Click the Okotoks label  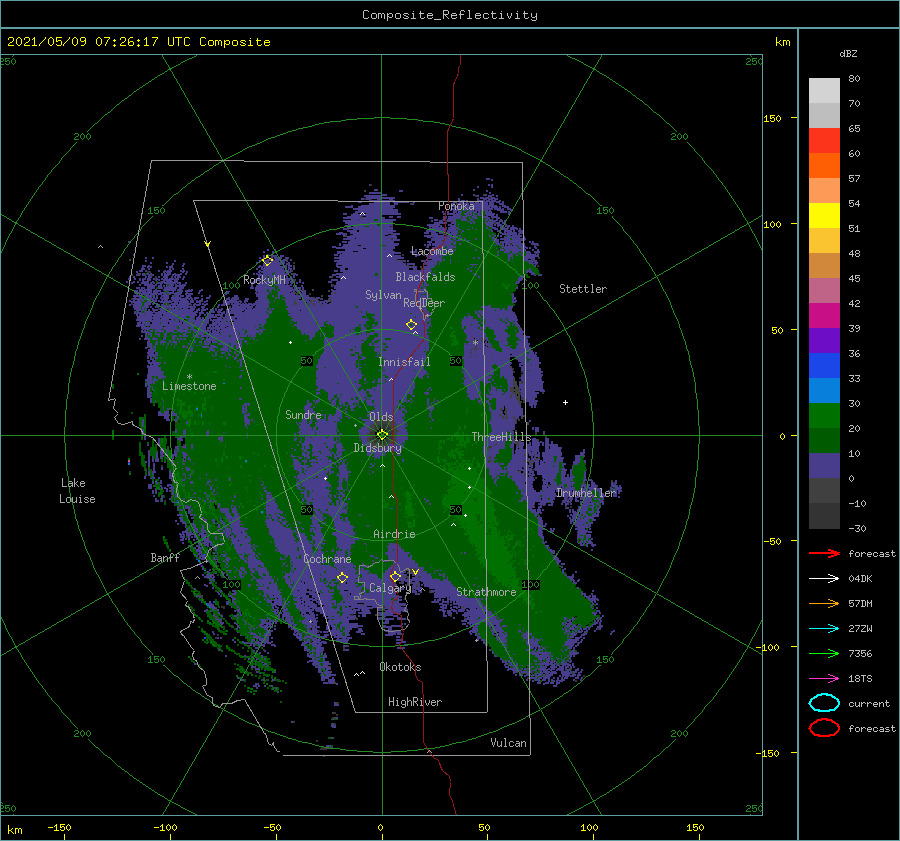coord(400,667)
